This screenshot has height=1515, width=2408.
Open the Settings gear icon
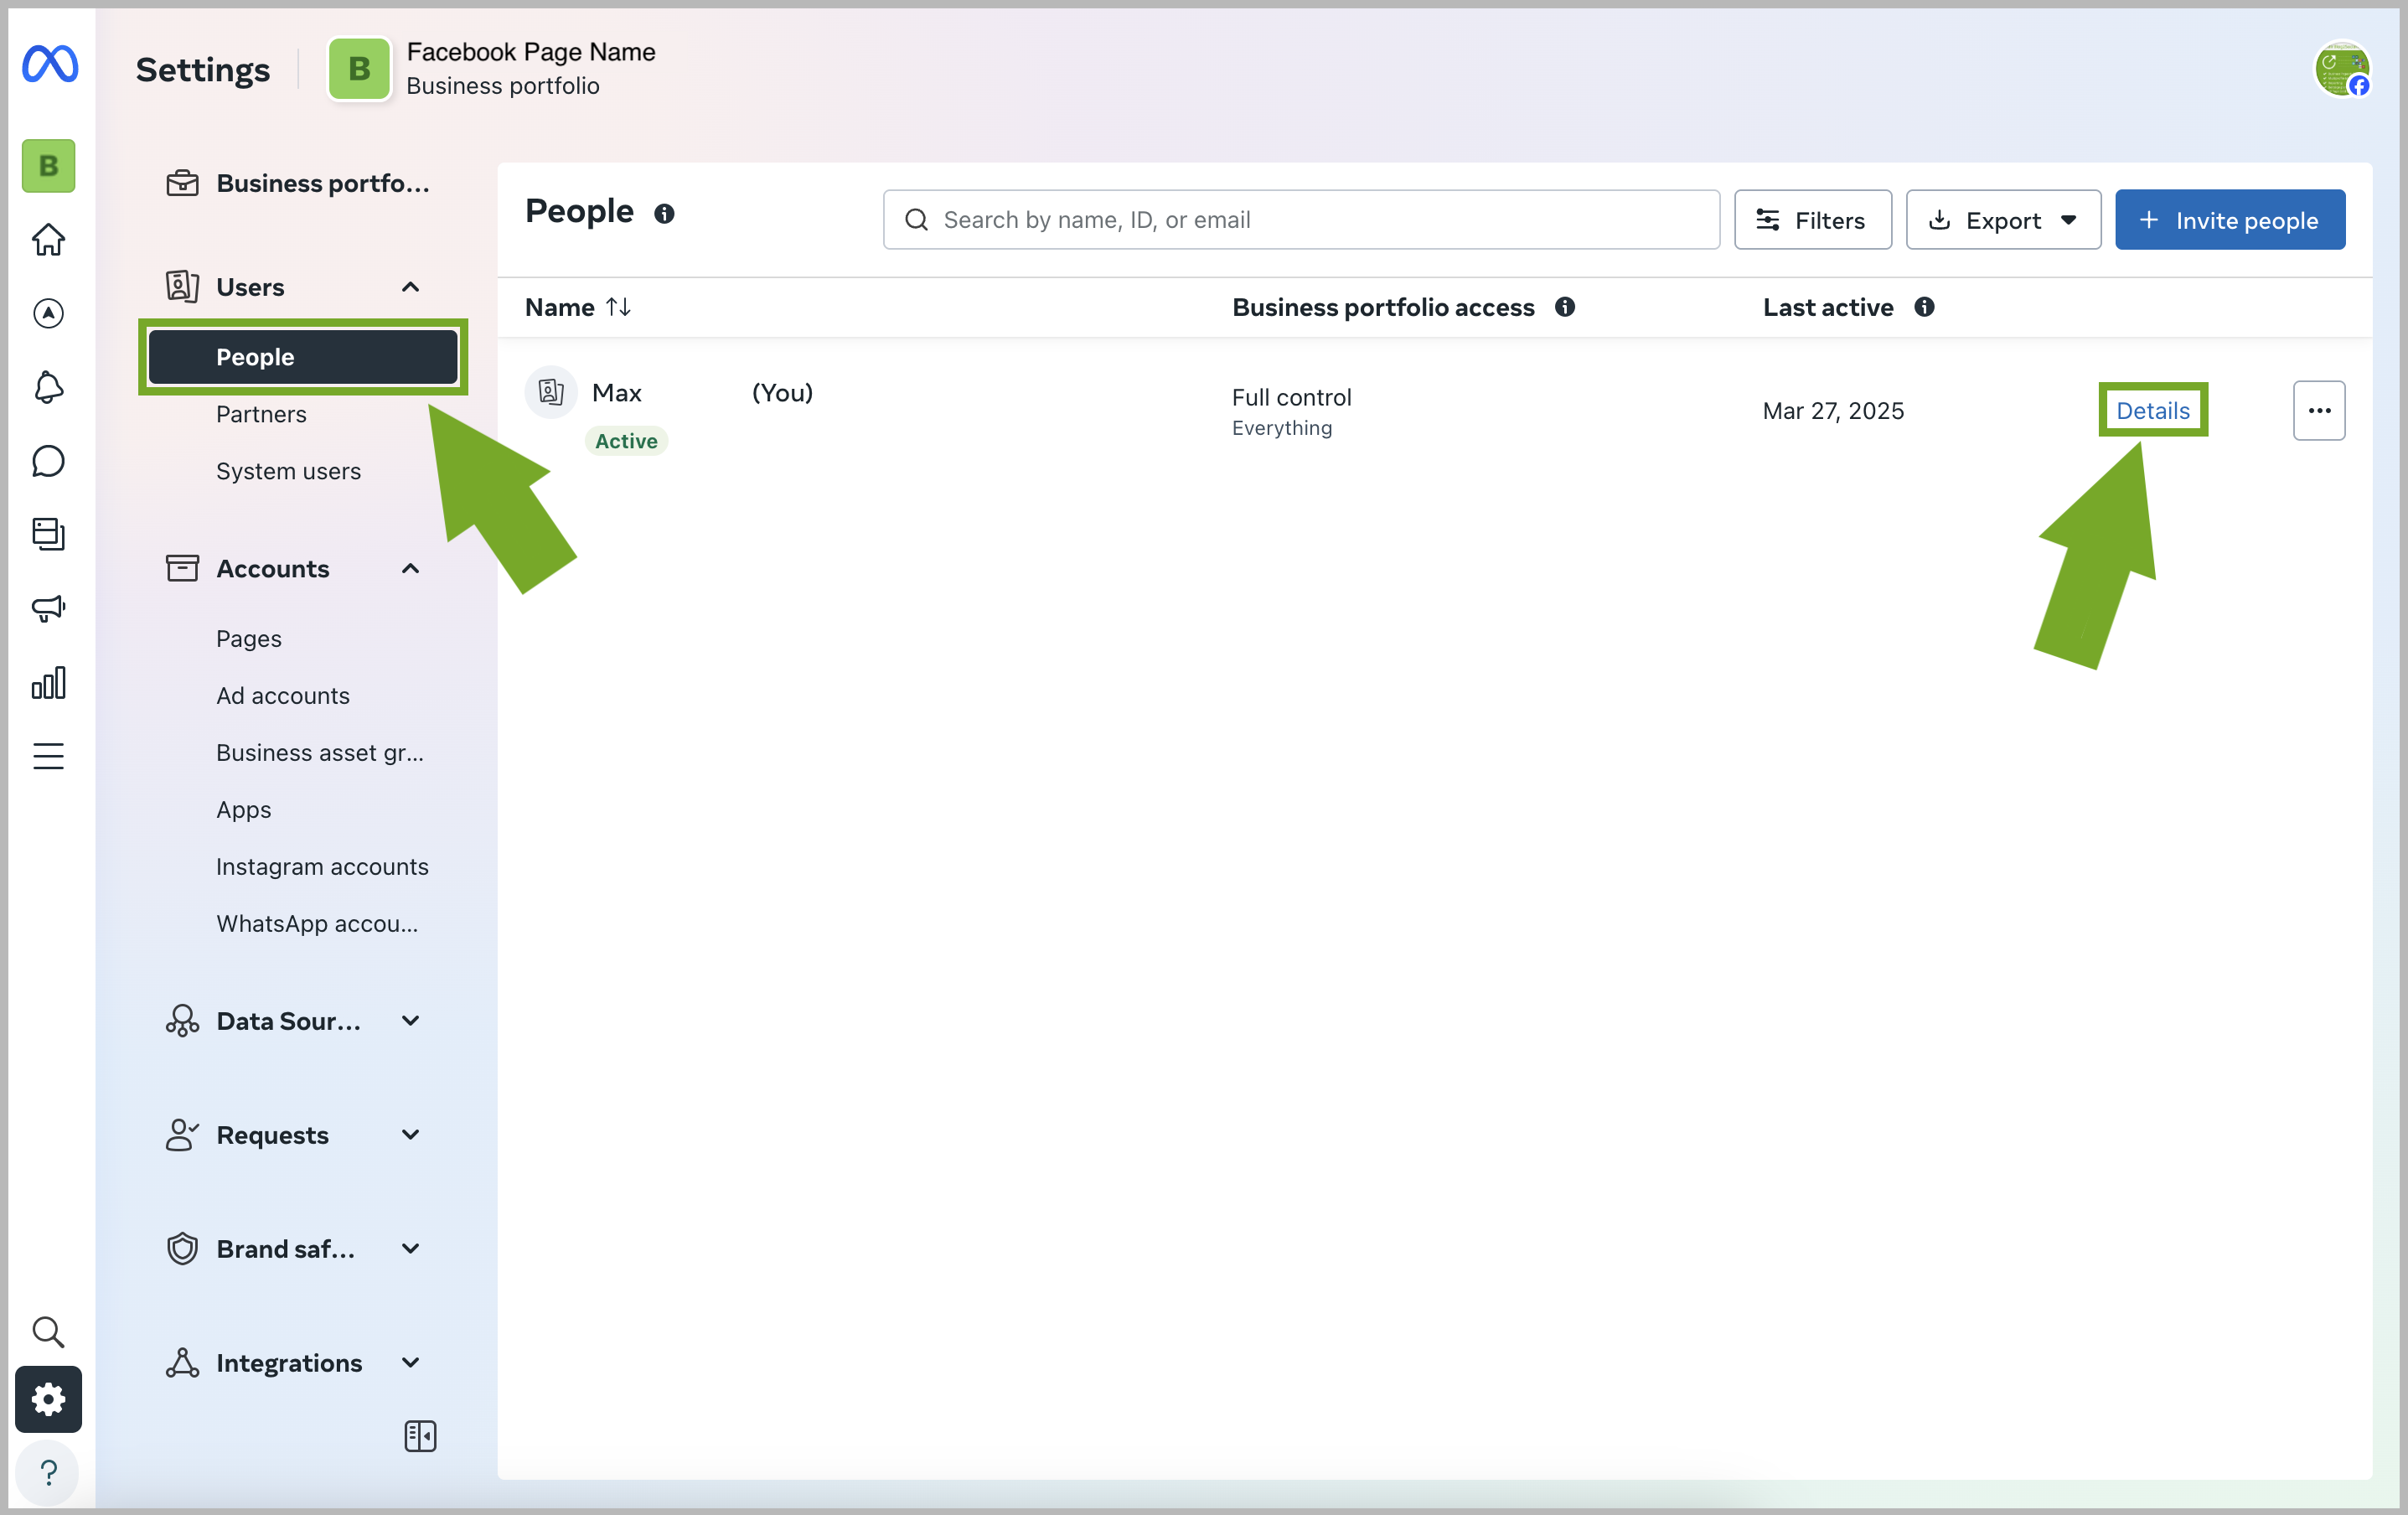[x=48, y=1399]
